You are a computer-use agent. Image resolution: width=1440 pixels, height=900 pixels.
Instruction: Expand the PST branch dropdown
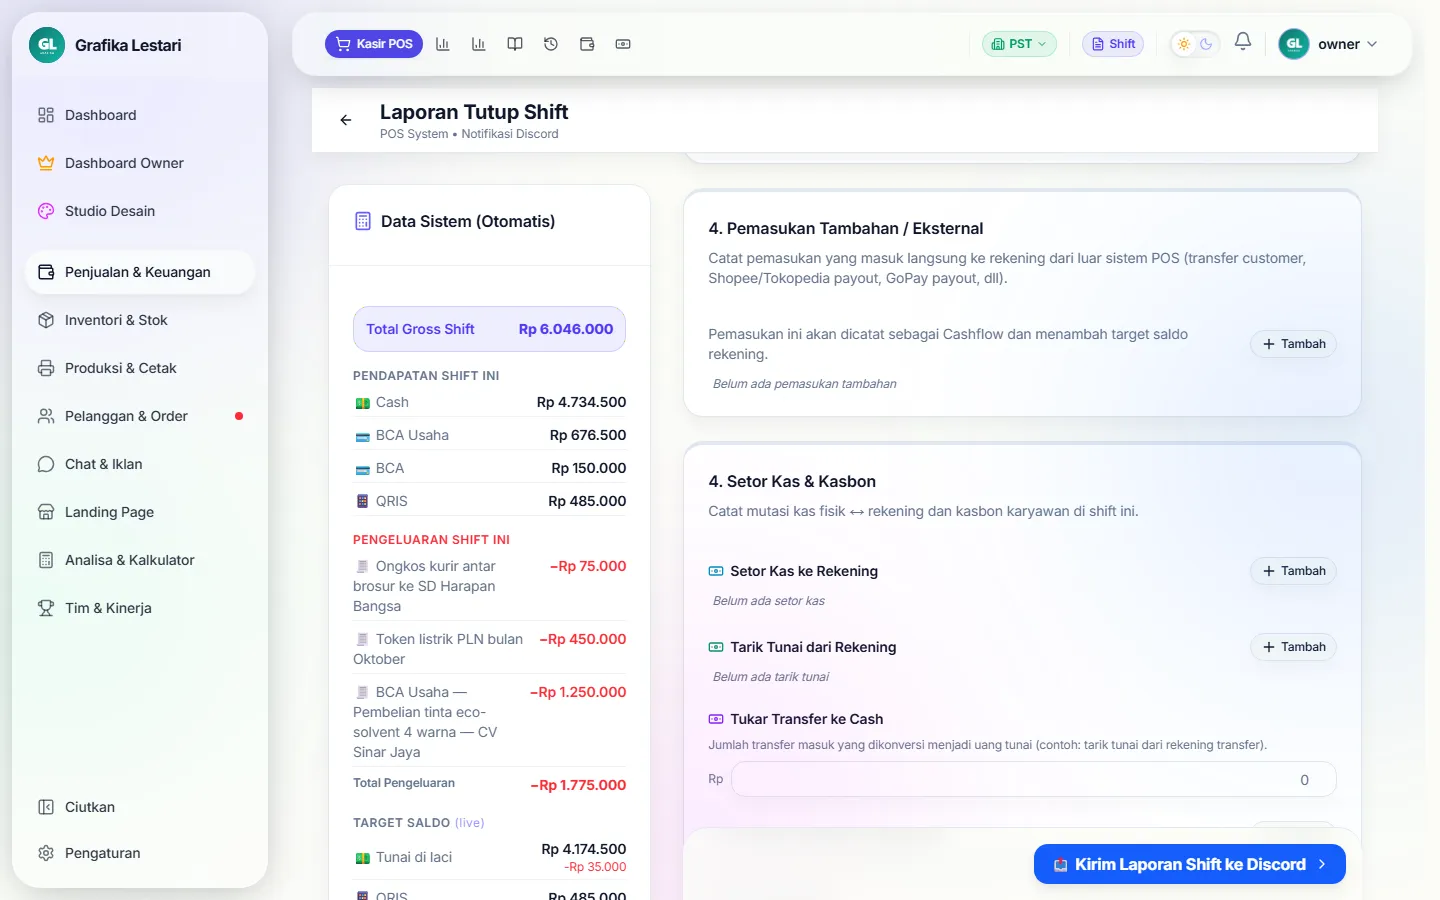(1019, 44)
